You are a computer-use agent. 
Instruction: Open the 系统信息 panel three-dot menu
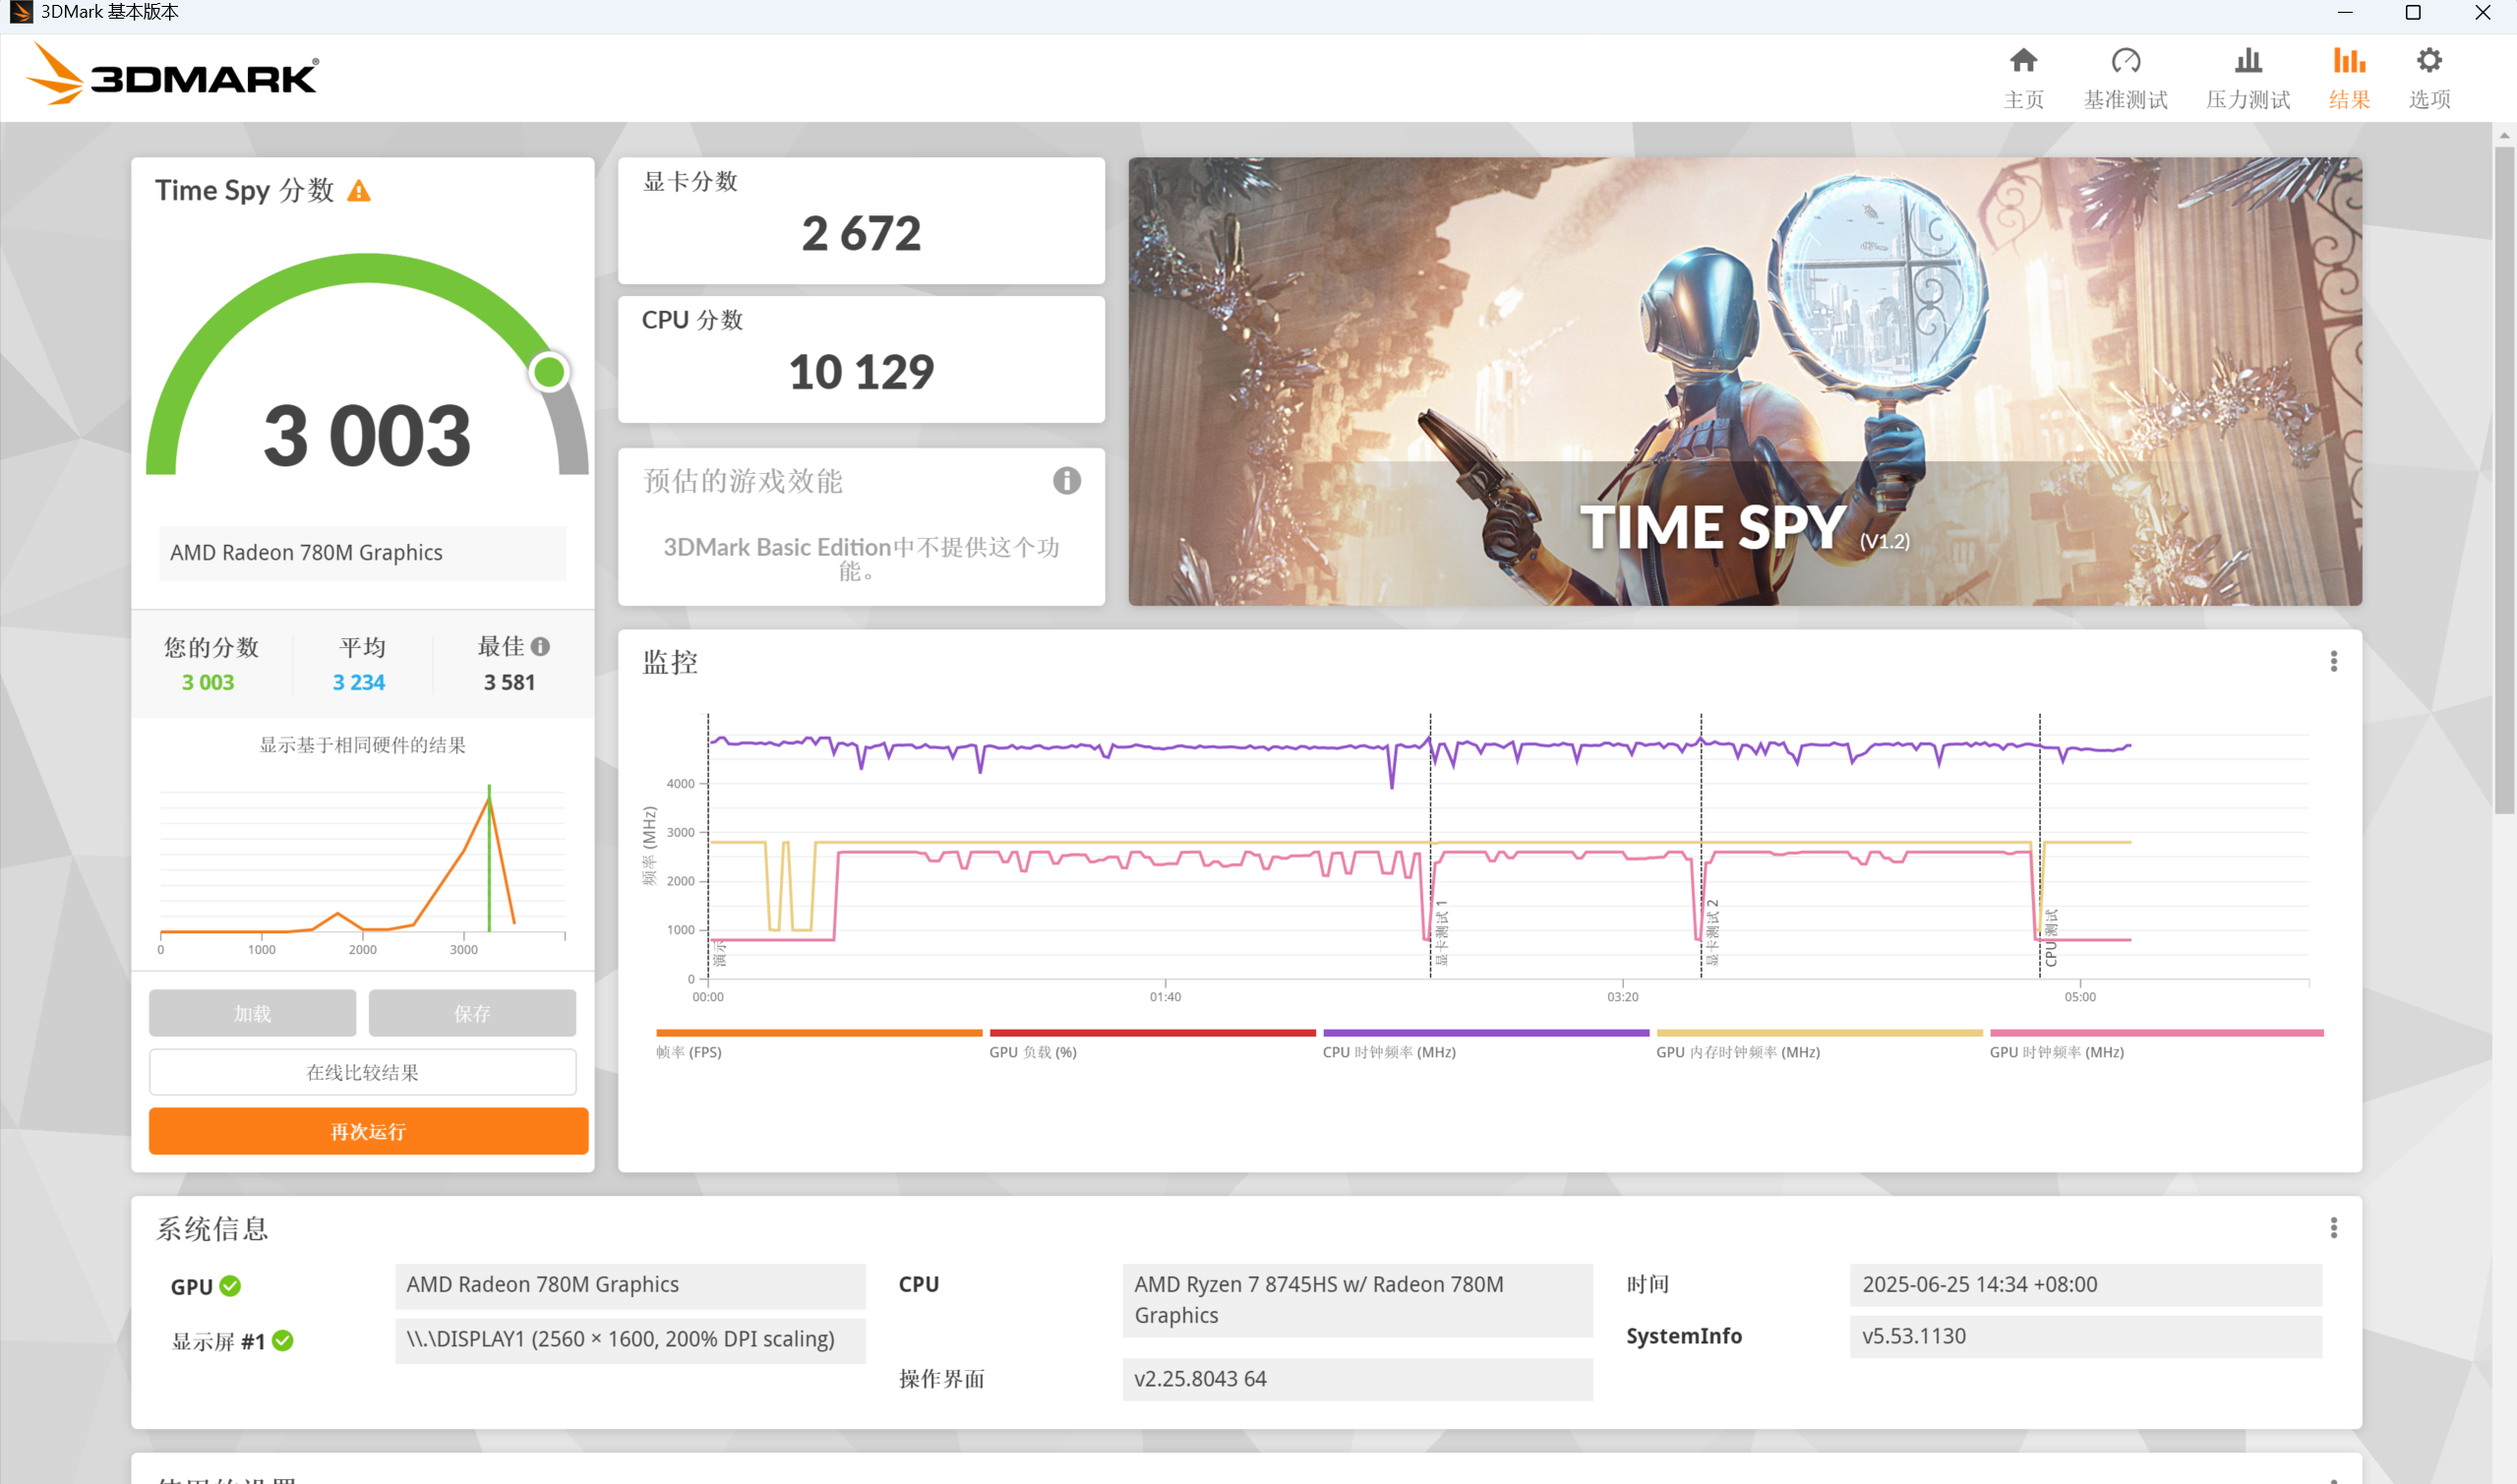click(x=2333, y=1228)
